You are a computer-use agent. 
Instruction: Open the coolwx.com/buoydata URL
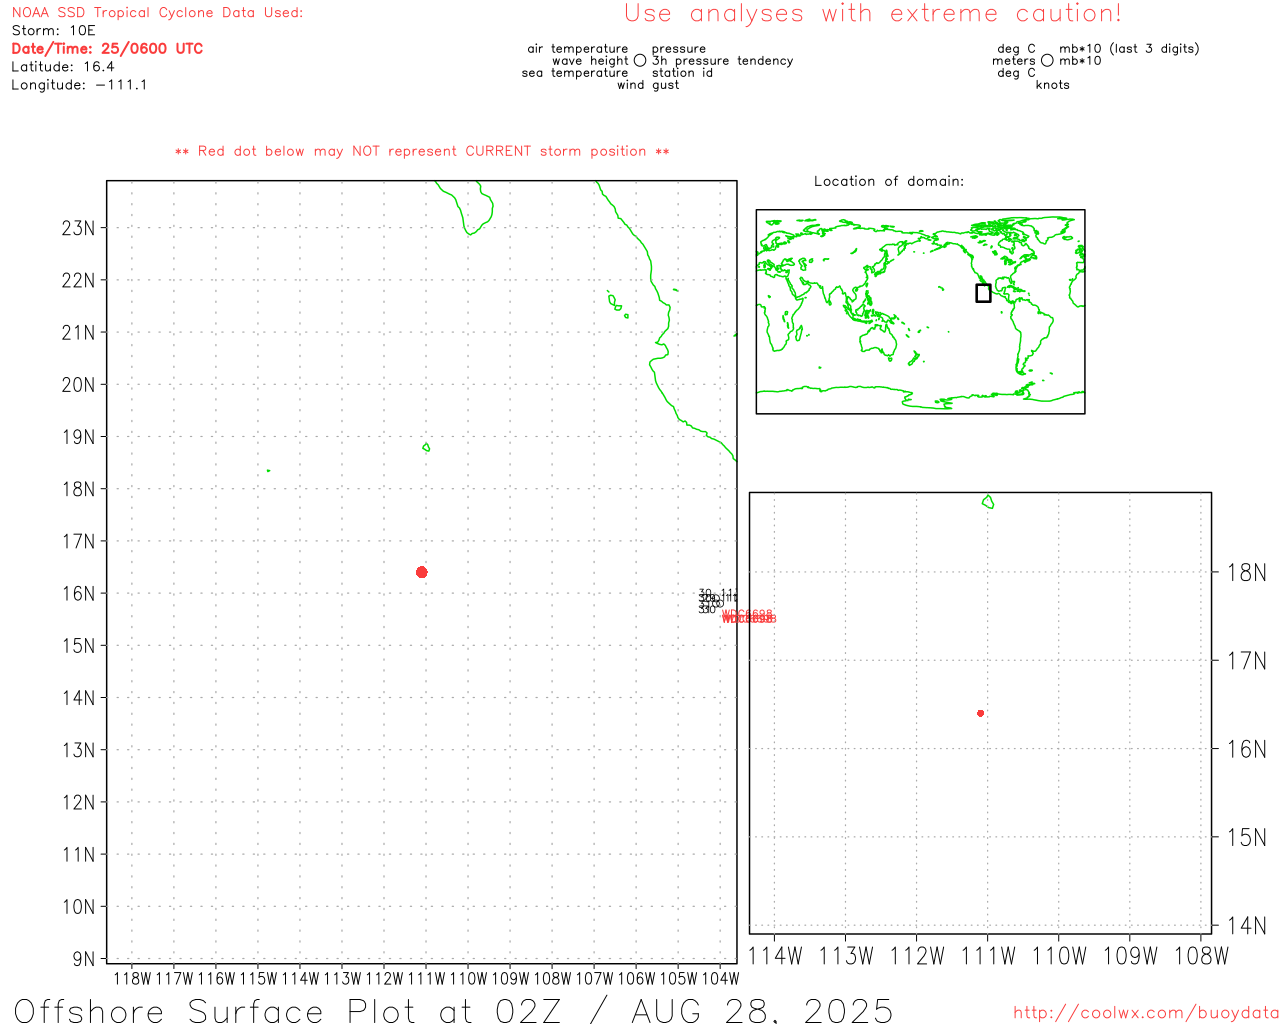point(1146,1013)
